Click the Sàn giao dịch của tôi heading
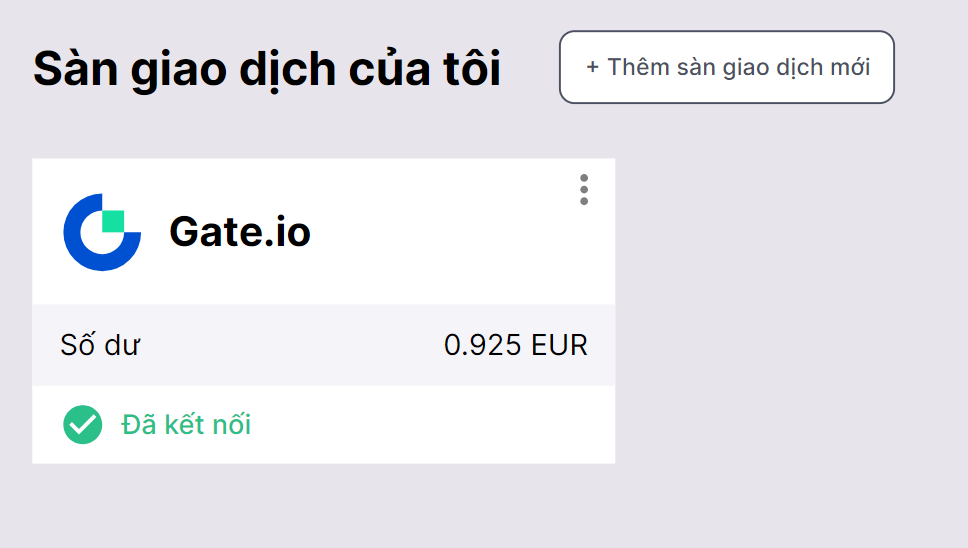 coord(267,68)
